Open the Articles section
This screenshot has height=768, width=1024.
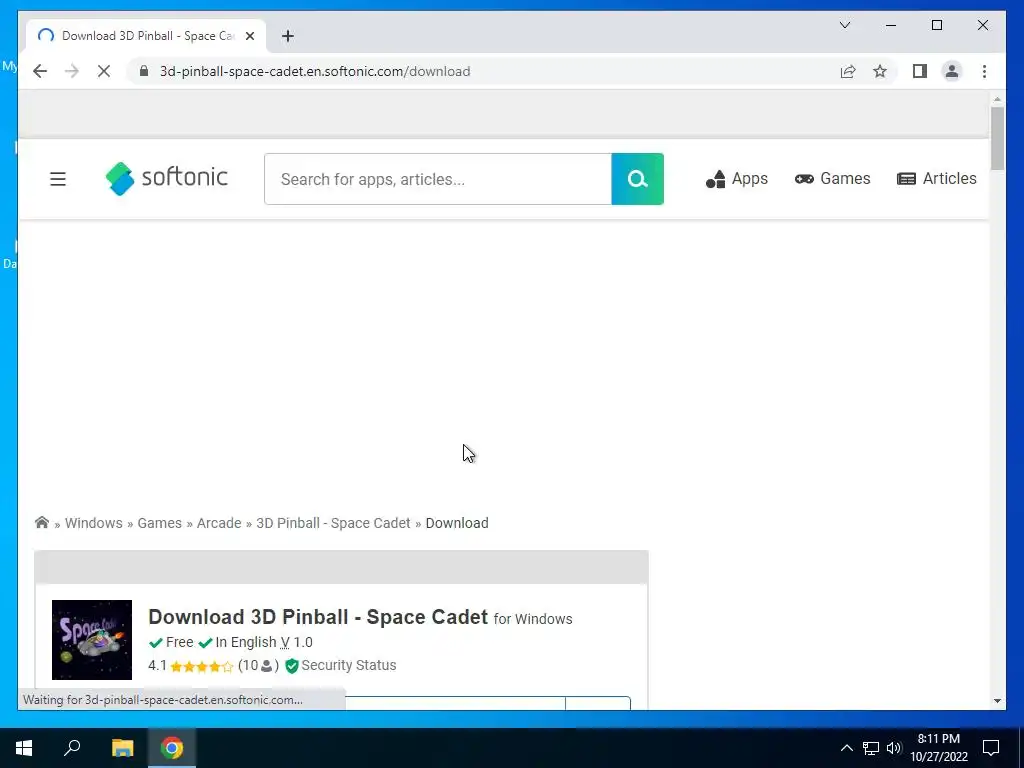[x=936, y=178]
